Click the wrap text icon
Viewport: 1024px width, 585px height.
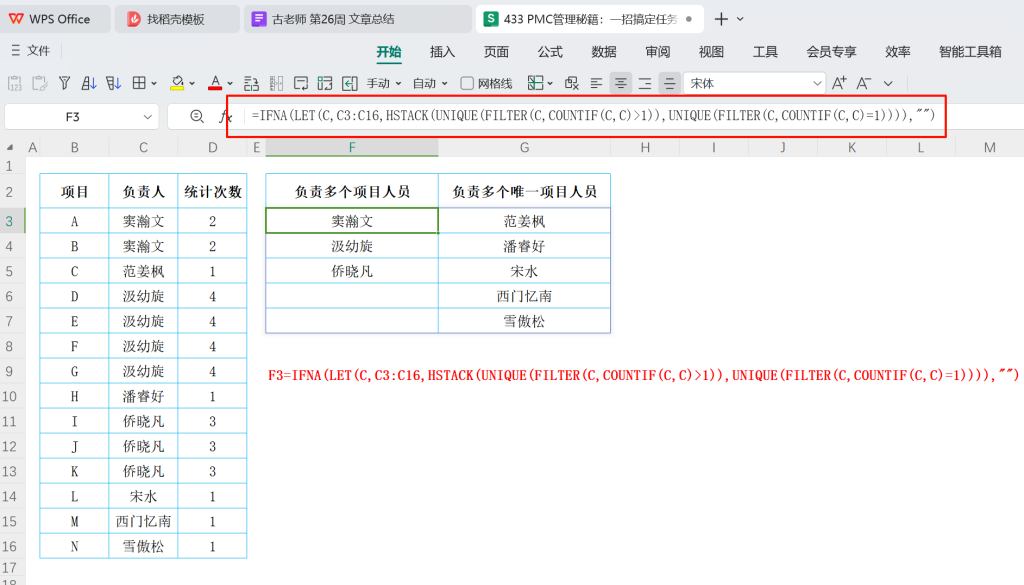tap(301, 84)
